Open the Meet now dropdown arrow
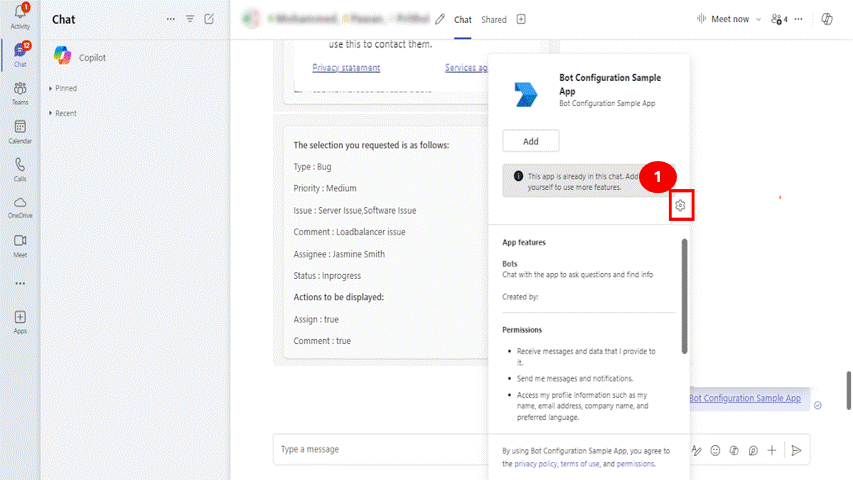Viewport: 853px width, 480px height. tap(758, 19)
